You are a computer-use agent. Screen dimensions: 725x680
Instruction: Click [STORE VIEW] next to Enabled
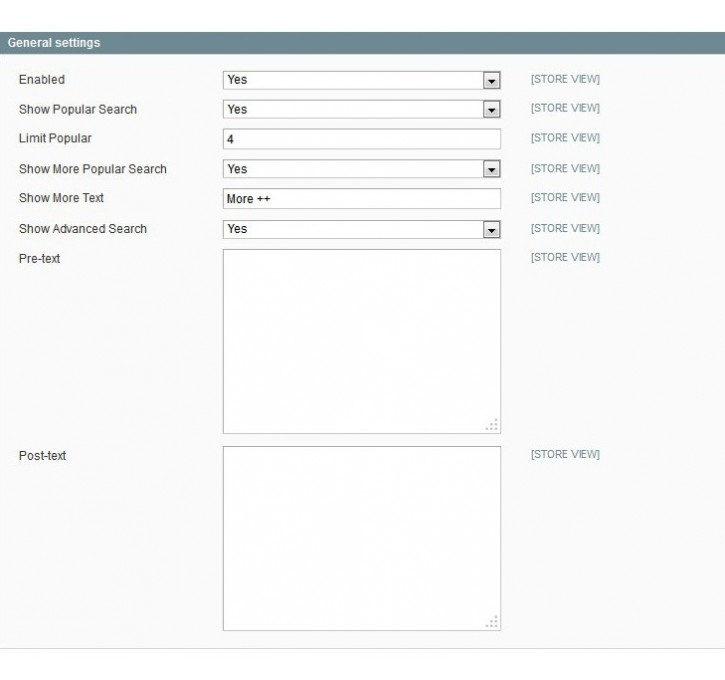point(565,79)
